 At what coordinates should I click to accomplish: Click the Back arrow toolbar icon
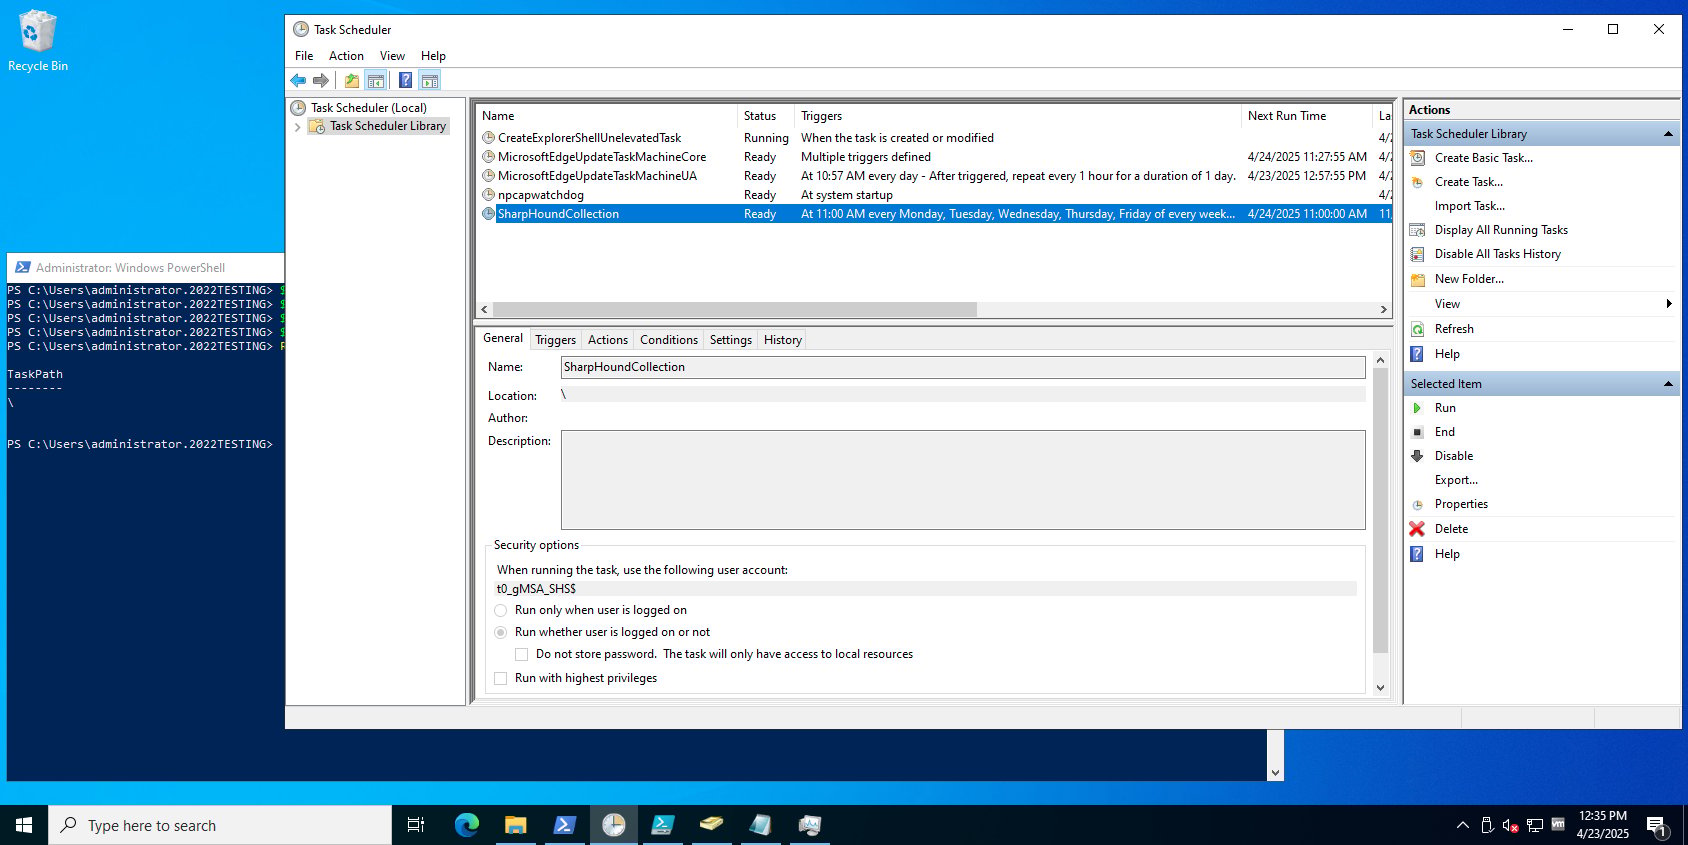(298, 81)
